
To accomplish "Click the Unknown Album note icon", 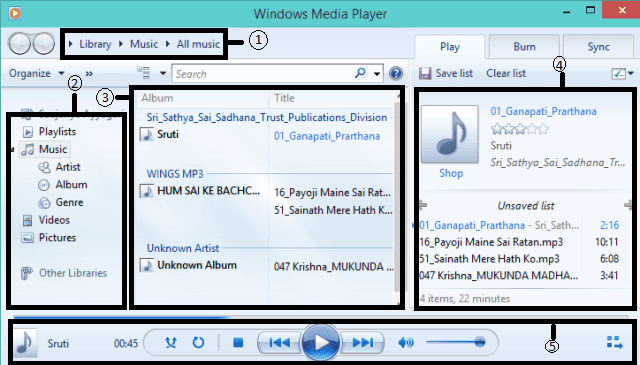I will pyautogui.click(x=146, y=265).
